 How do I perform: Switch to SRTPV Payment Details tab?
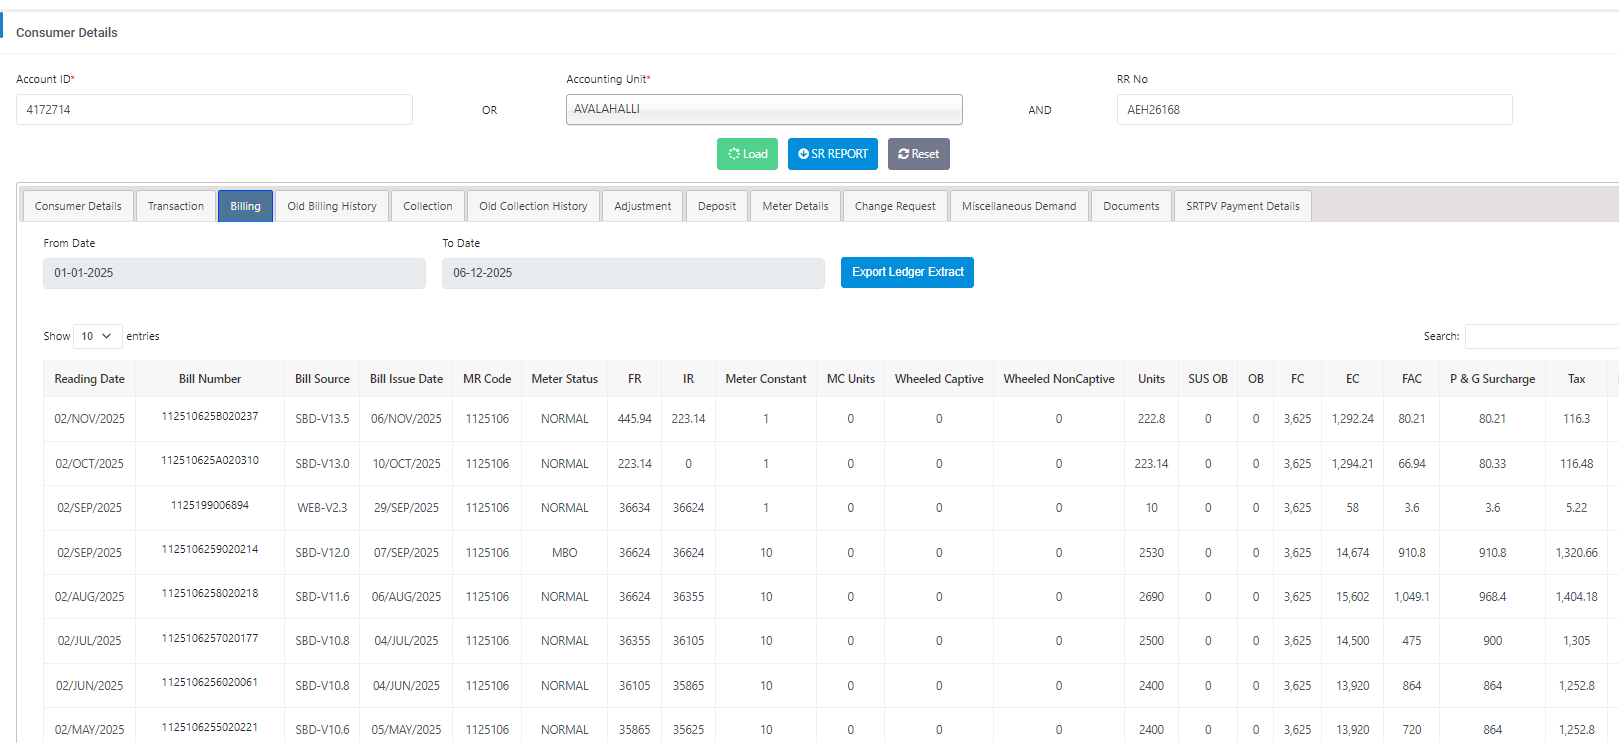(x=1242, y=206)
